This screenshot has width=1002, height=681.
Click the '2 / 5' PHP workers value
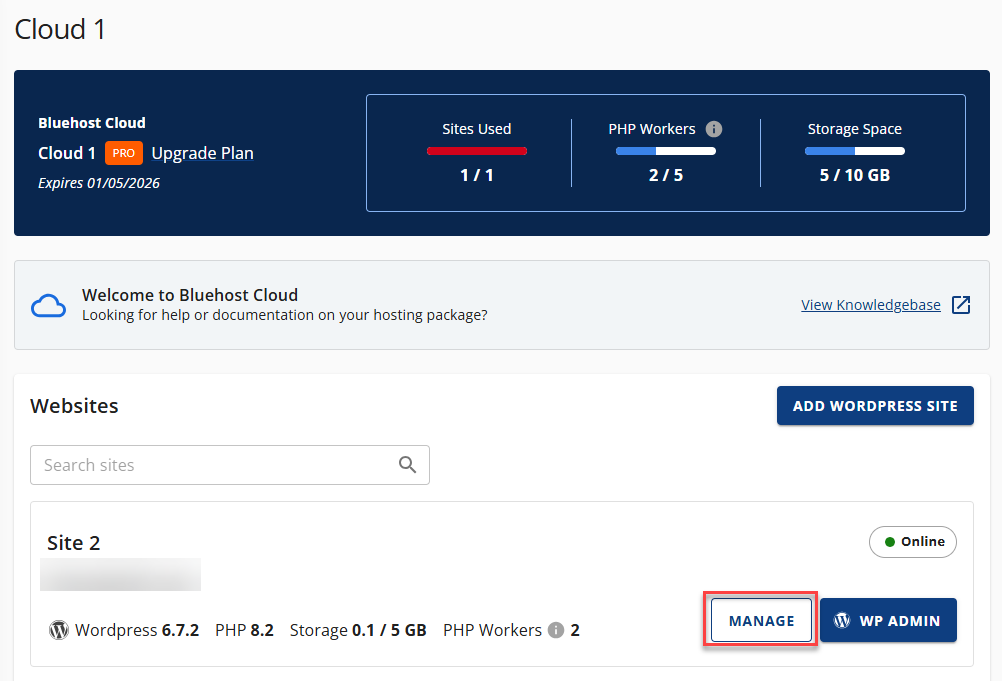666,175
